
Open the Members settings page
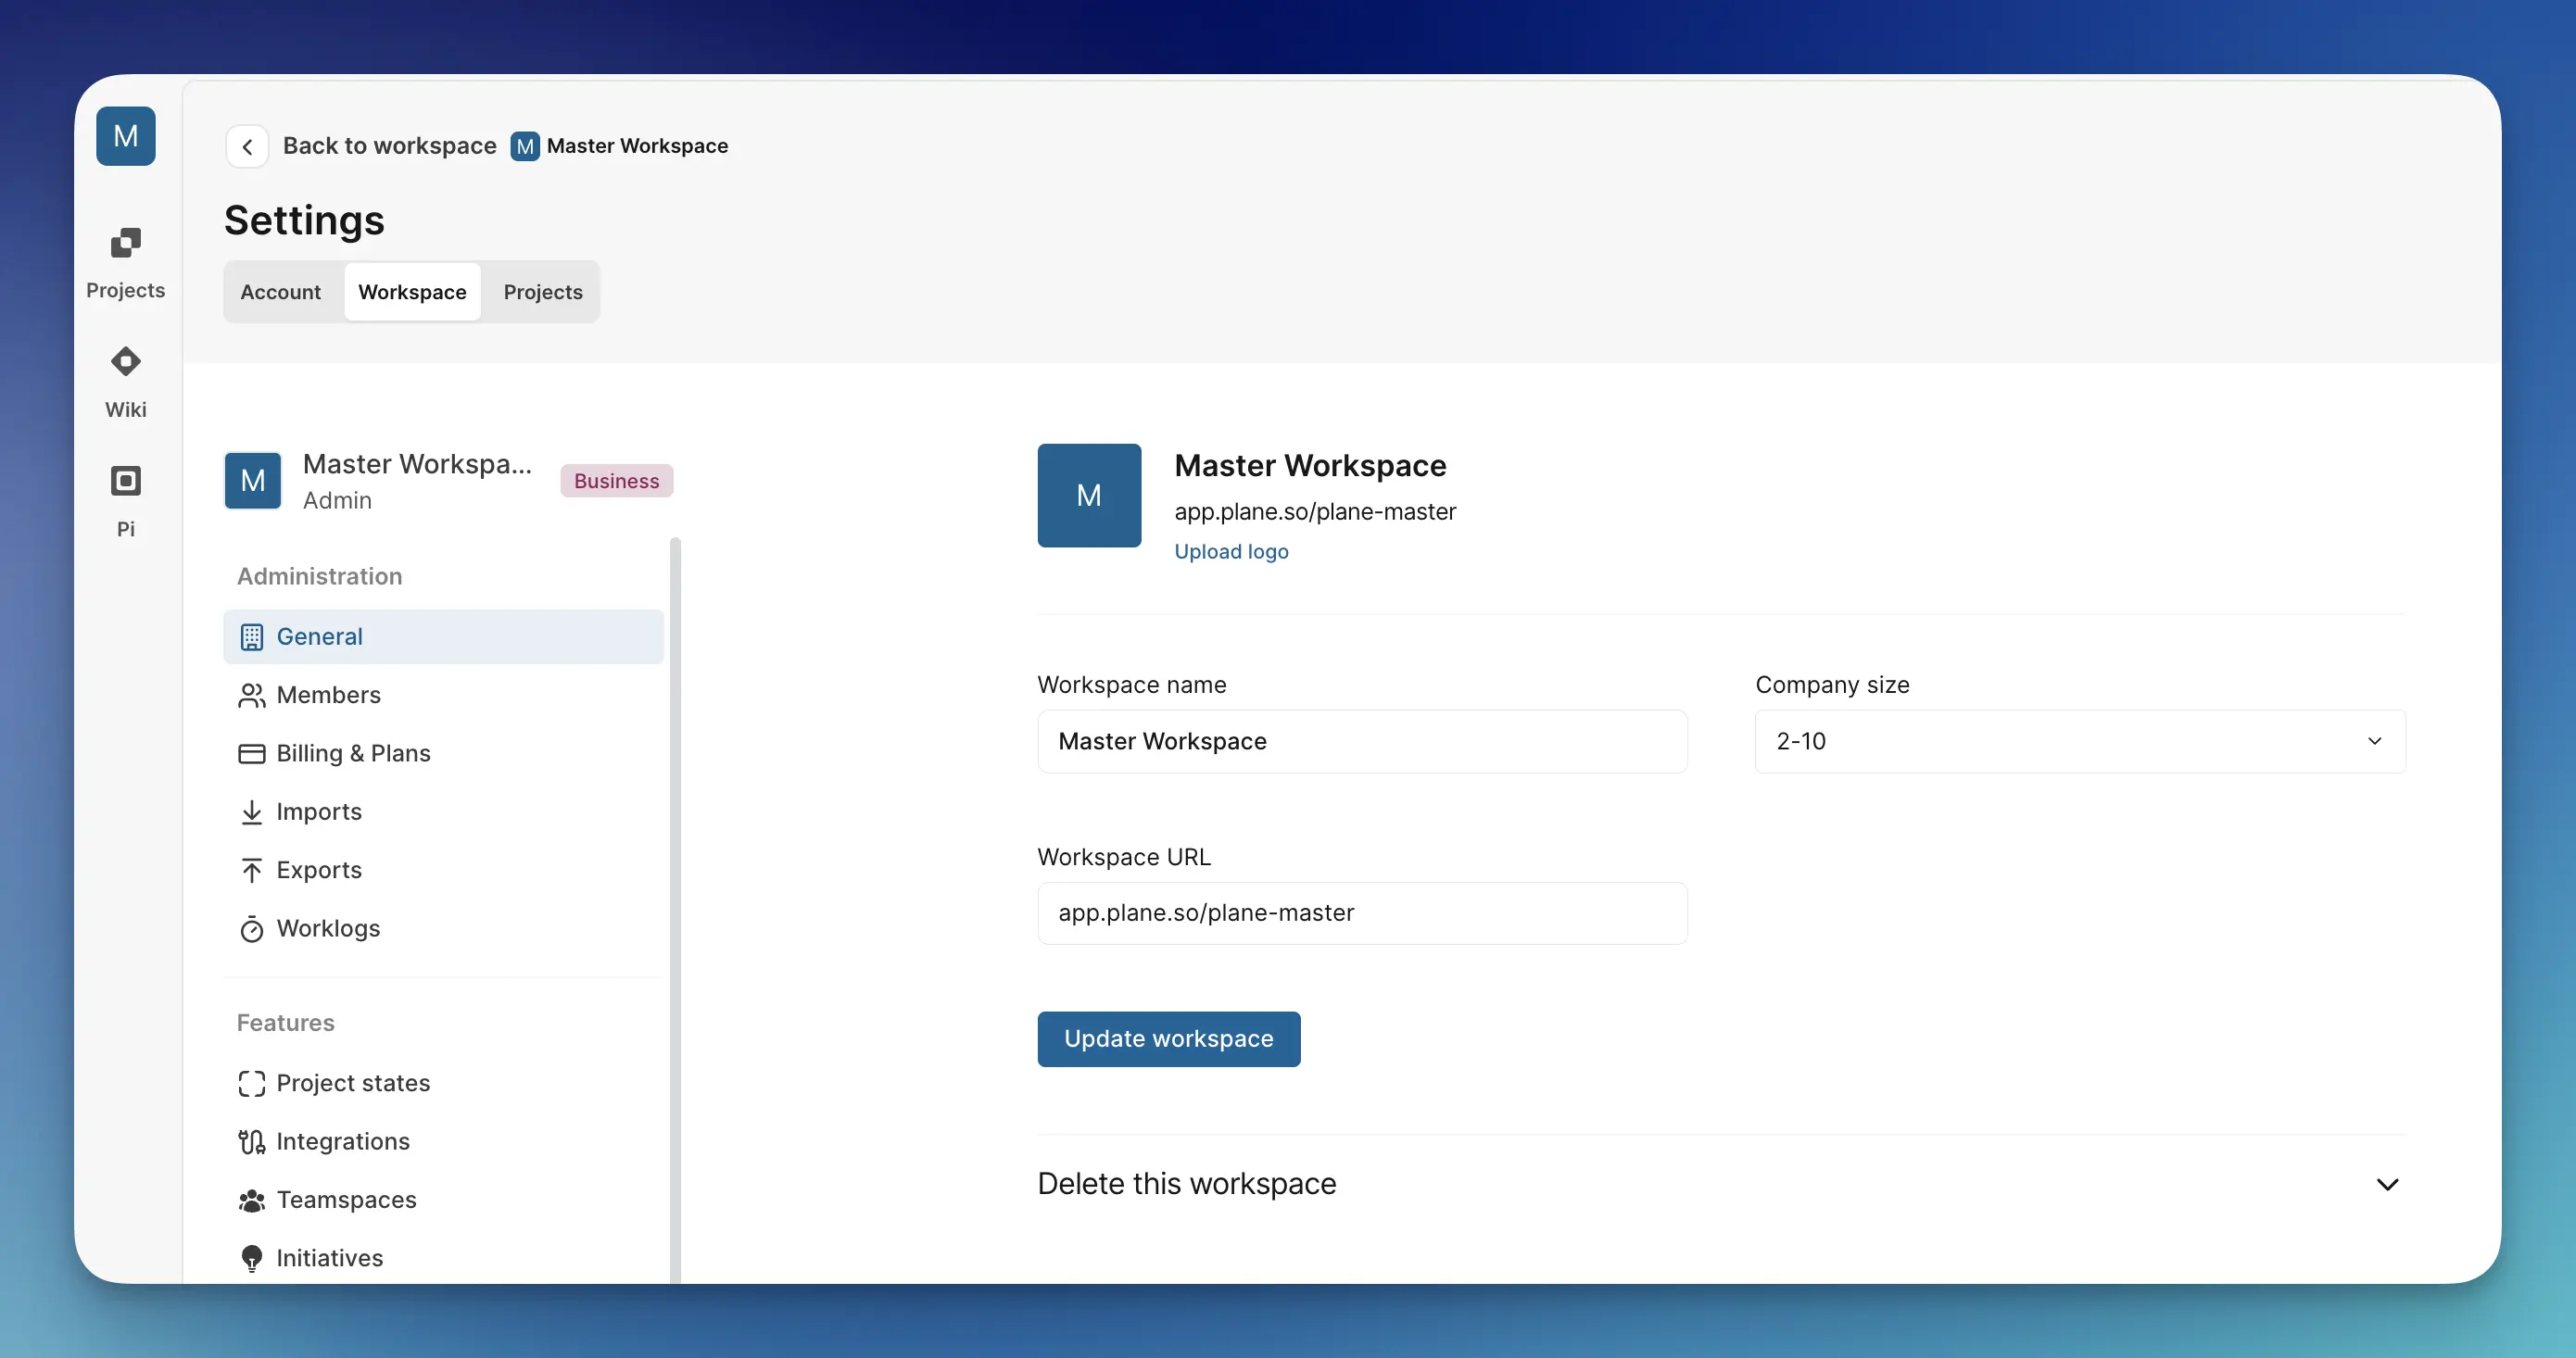(x=443, y=695)
